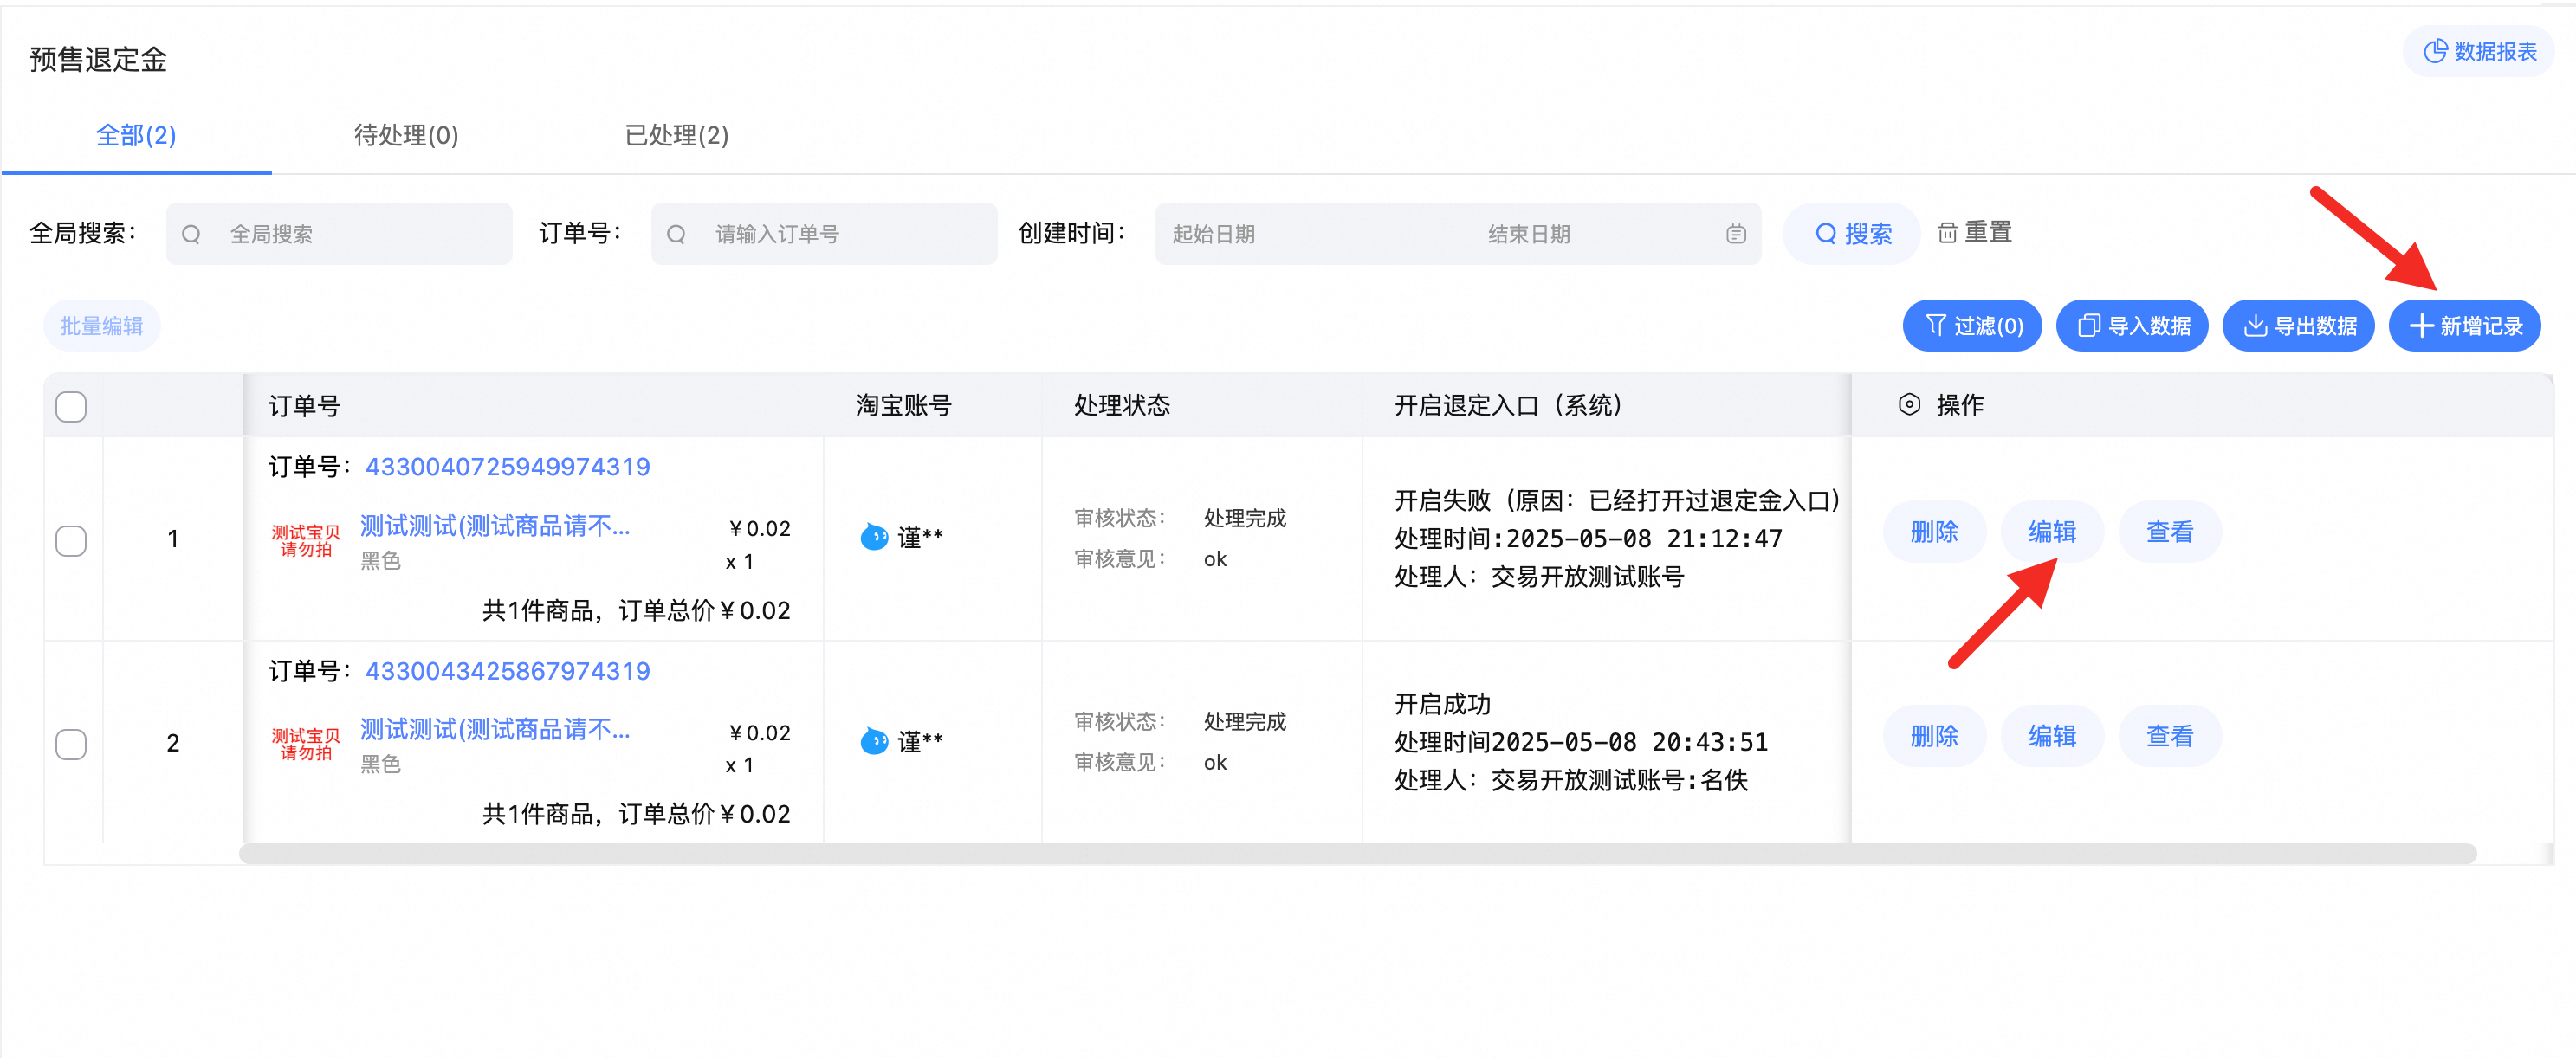This screenshot has height=1058, width=2576.
Task: Click 重置 reset with trash icon
Action: click(x=1975, y=233)
